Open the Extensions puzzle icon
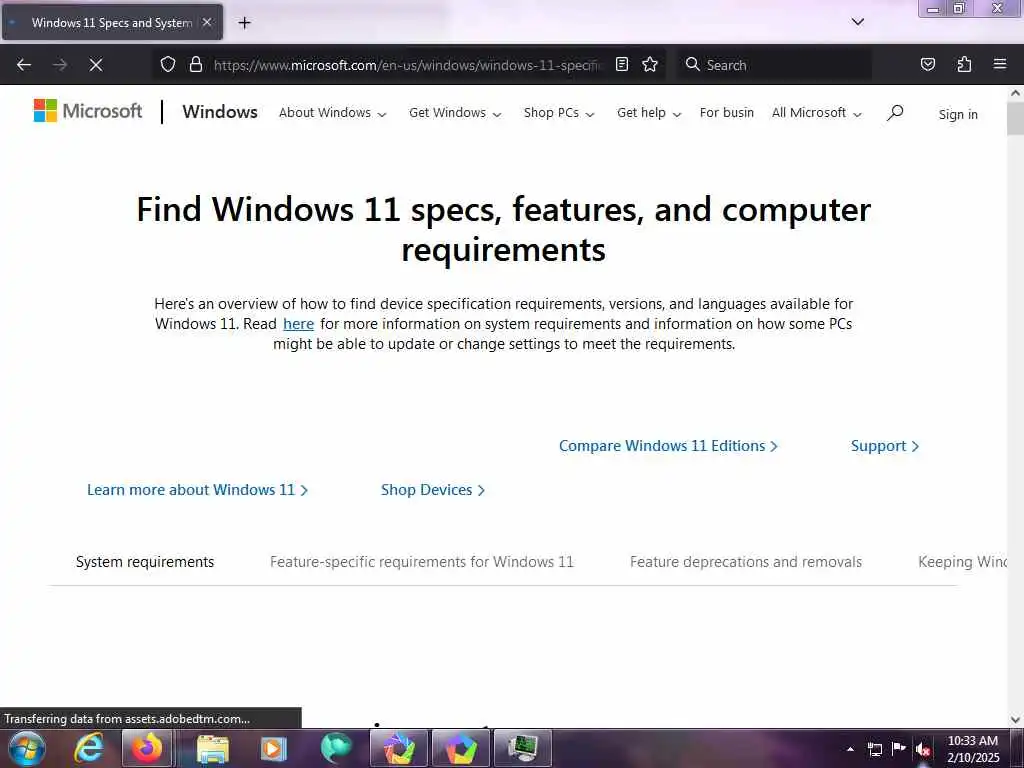This screenshot has width=1024, height=768. coord(964,65)
